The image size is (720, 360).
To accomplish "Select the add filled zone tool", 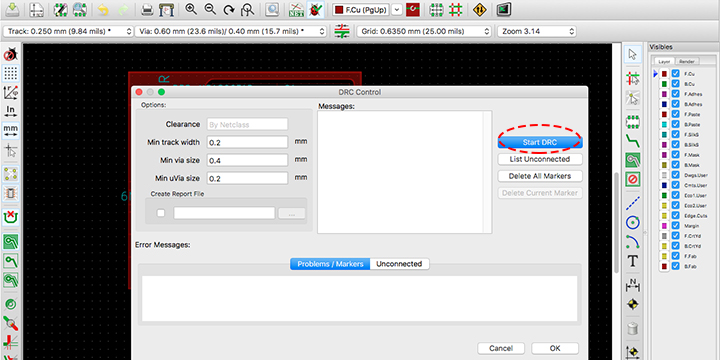I will coord(633,160).
